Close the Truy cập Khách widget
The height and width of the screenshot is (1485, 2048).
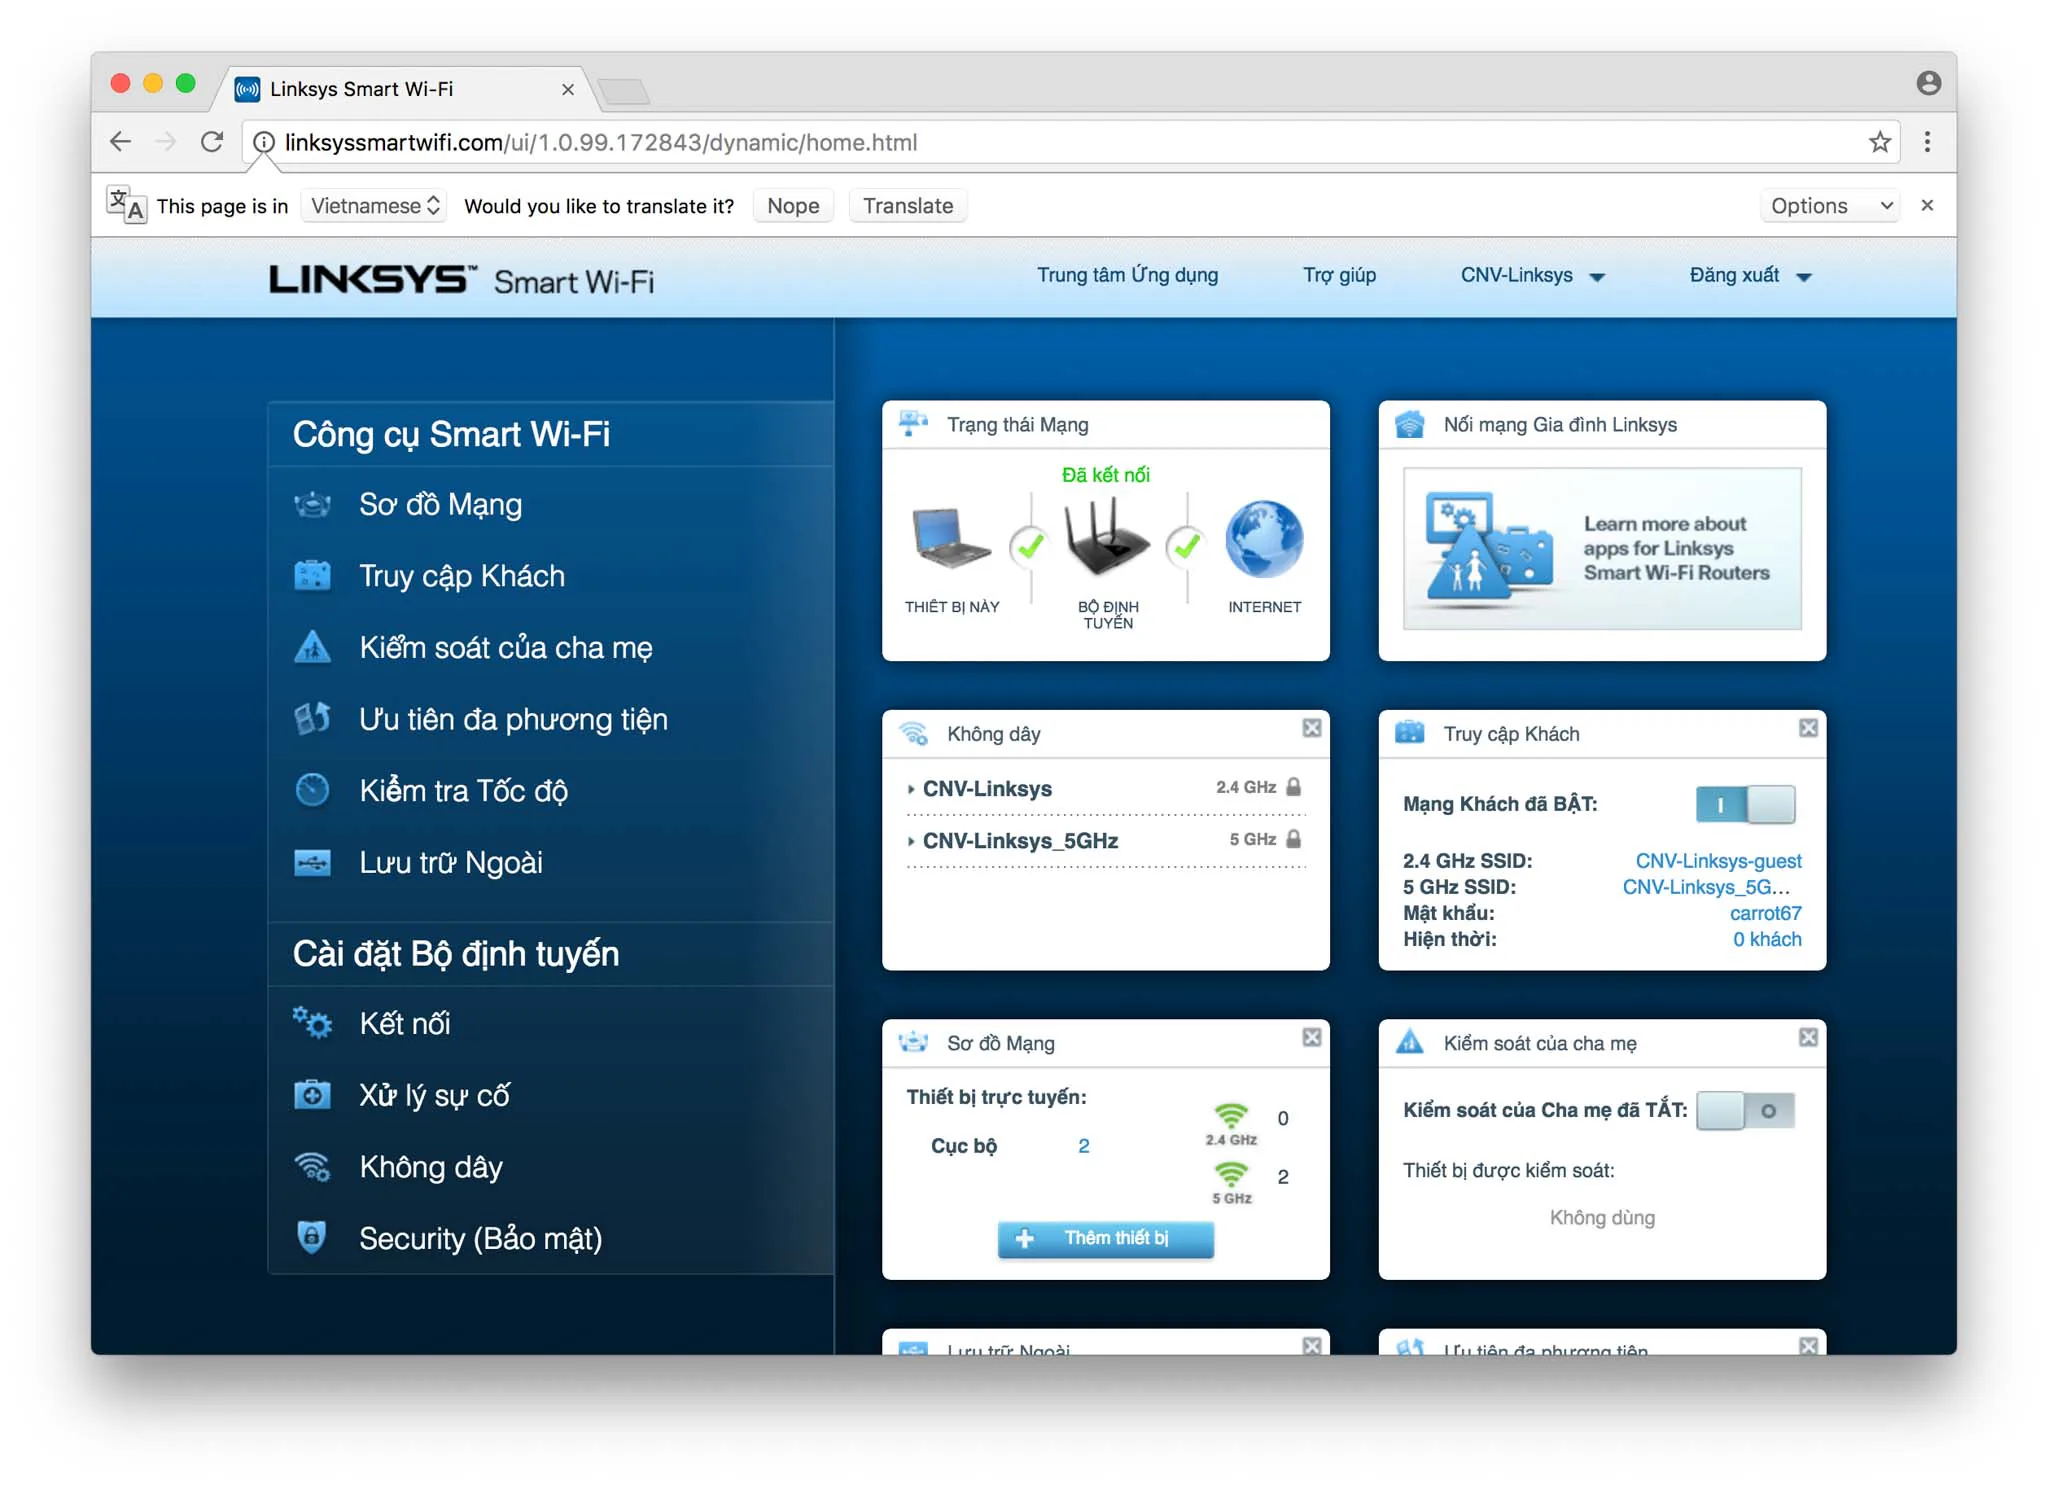[1808, 728]
